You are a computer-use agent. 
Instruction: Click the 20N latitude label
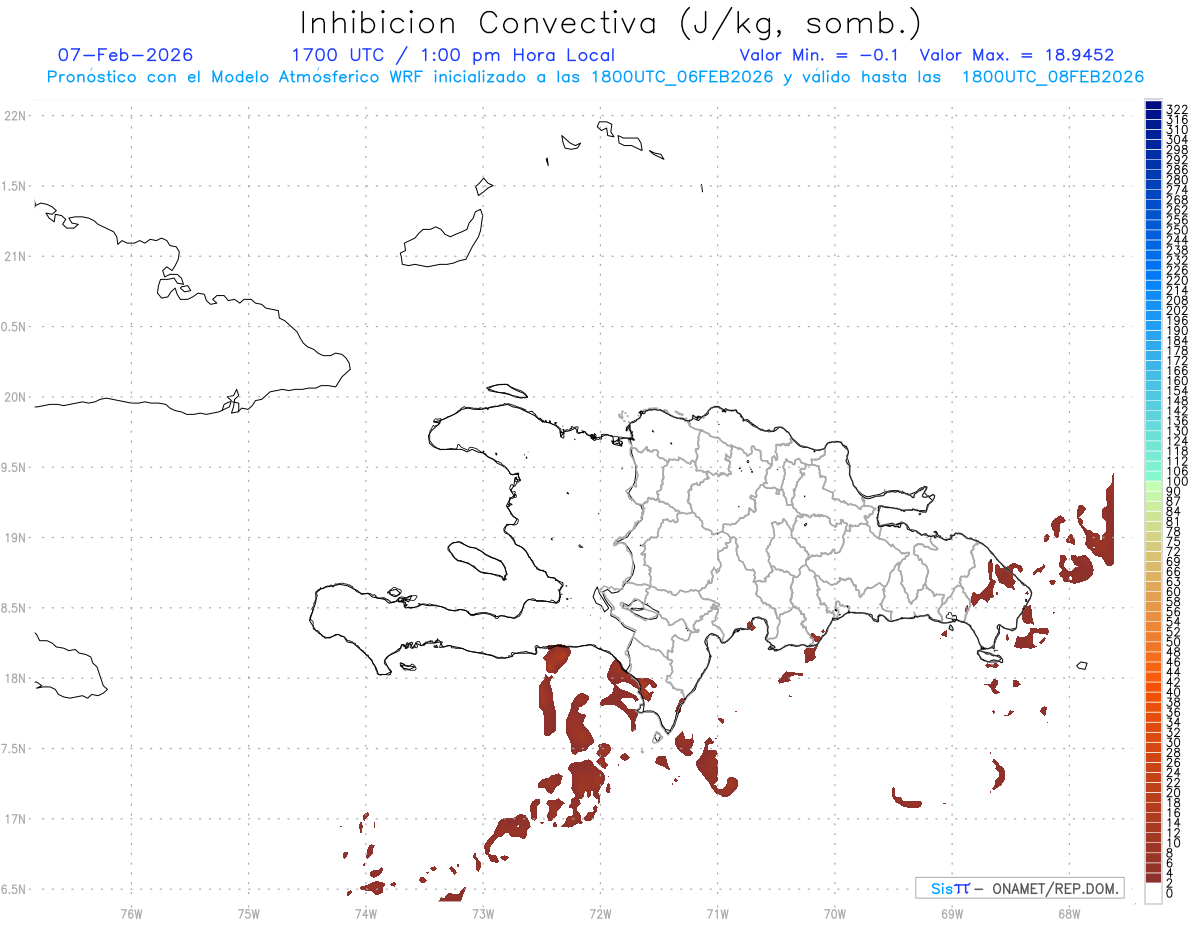[x=15, y=397]
